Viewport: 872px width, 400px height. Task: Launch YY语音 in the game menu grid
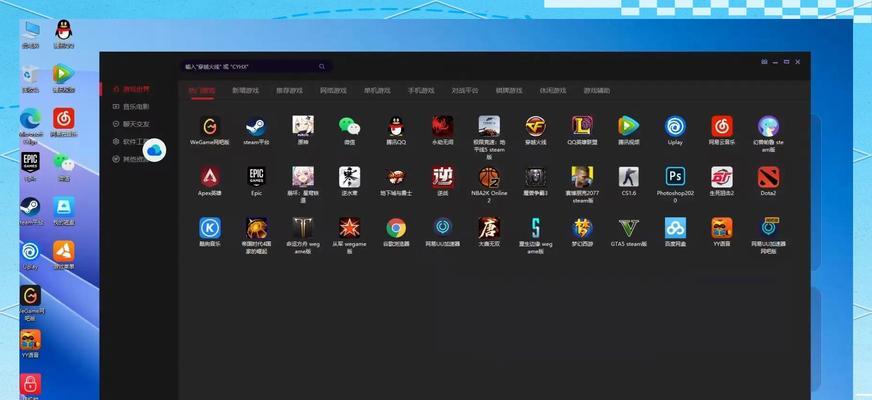click(722, 228)
